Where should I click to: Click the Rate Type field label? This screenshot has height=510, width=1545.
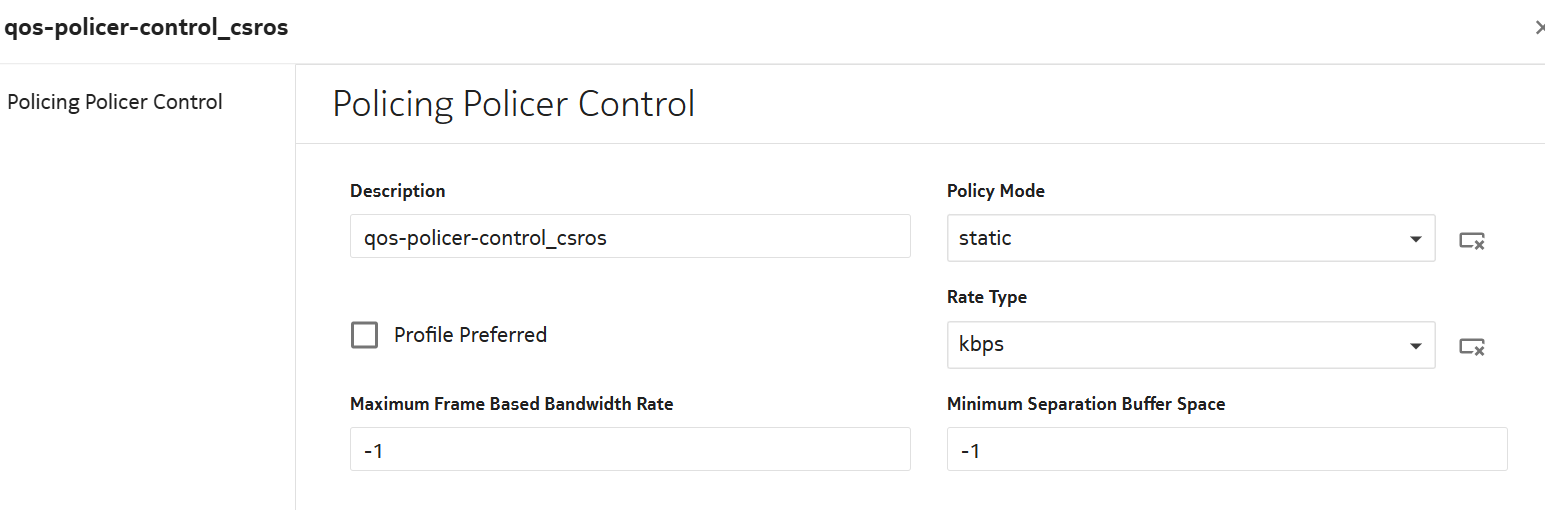[986, 297]
